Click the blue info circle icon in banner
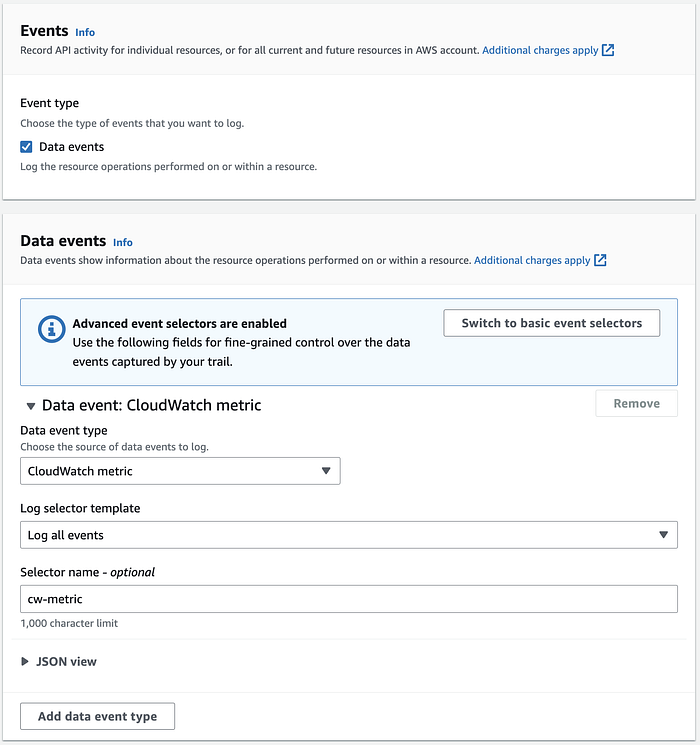Viewport: 700px width, 745px height. (x=49, y=328)
